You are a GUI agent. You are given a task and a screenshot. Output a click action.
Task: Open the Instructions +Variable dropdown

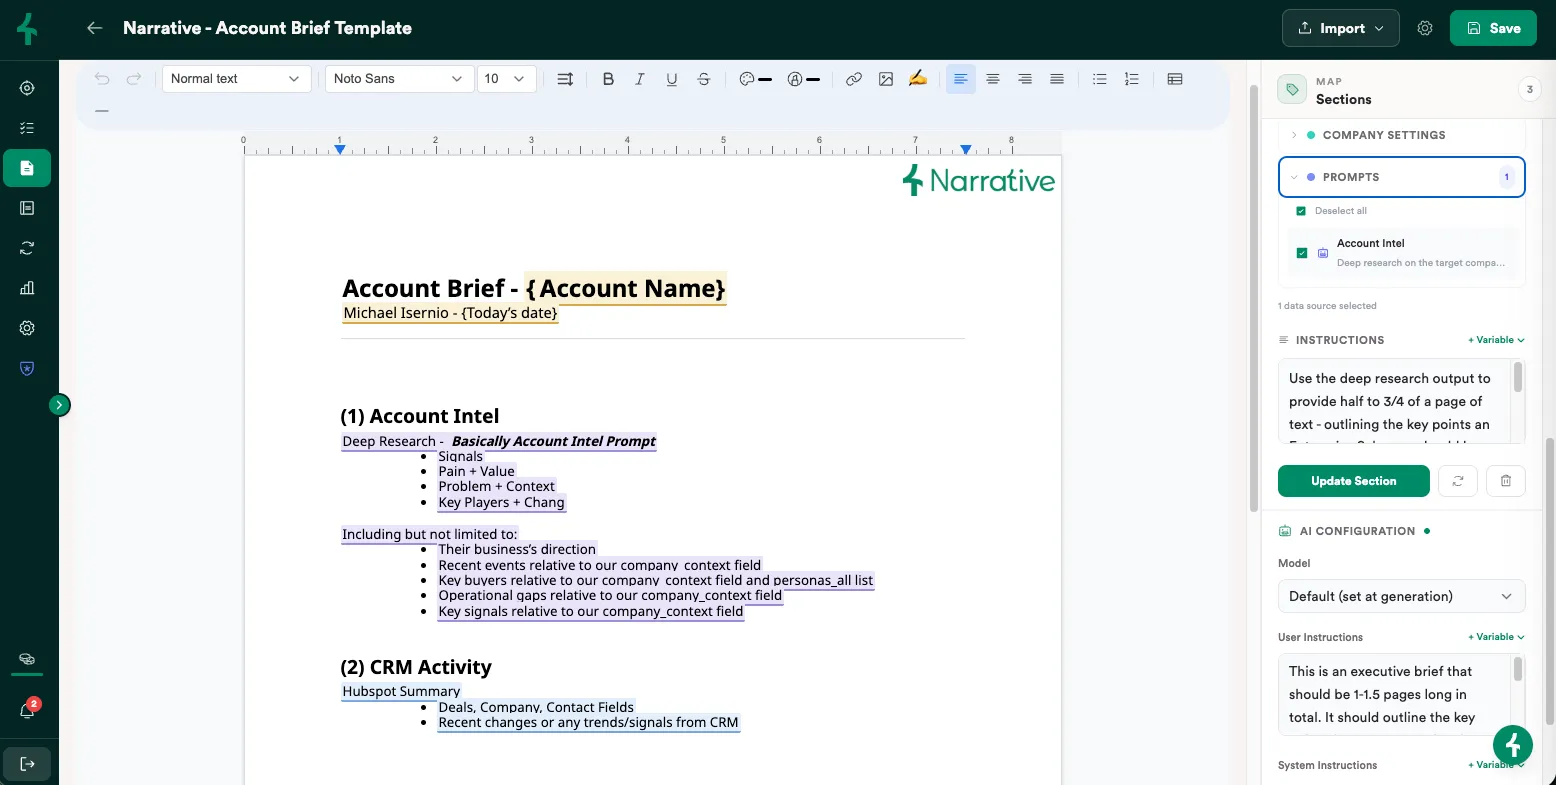coord(1496,340)
